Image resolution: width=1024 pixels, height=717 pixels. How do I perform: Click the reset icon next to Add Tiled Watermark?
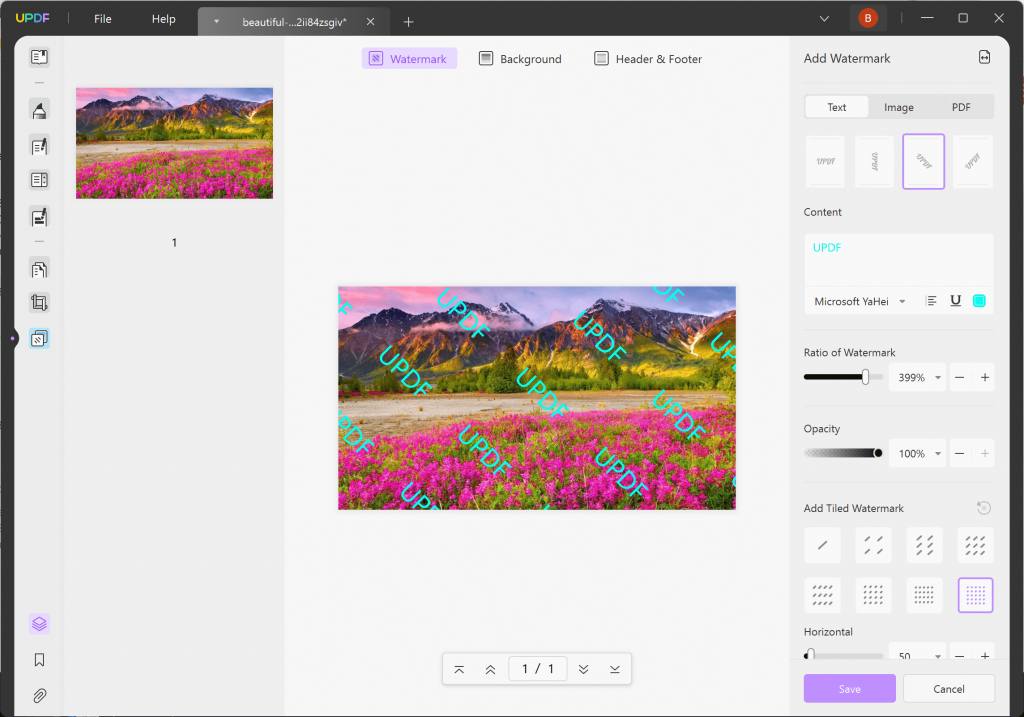point(985,508)
